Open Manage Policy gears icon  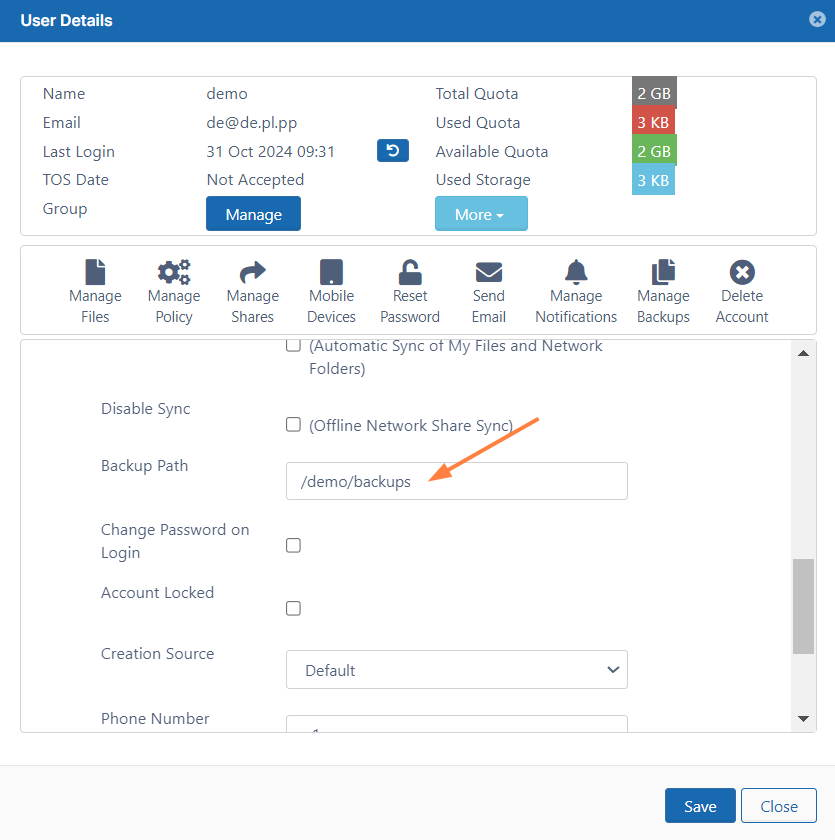pos(174,272)
